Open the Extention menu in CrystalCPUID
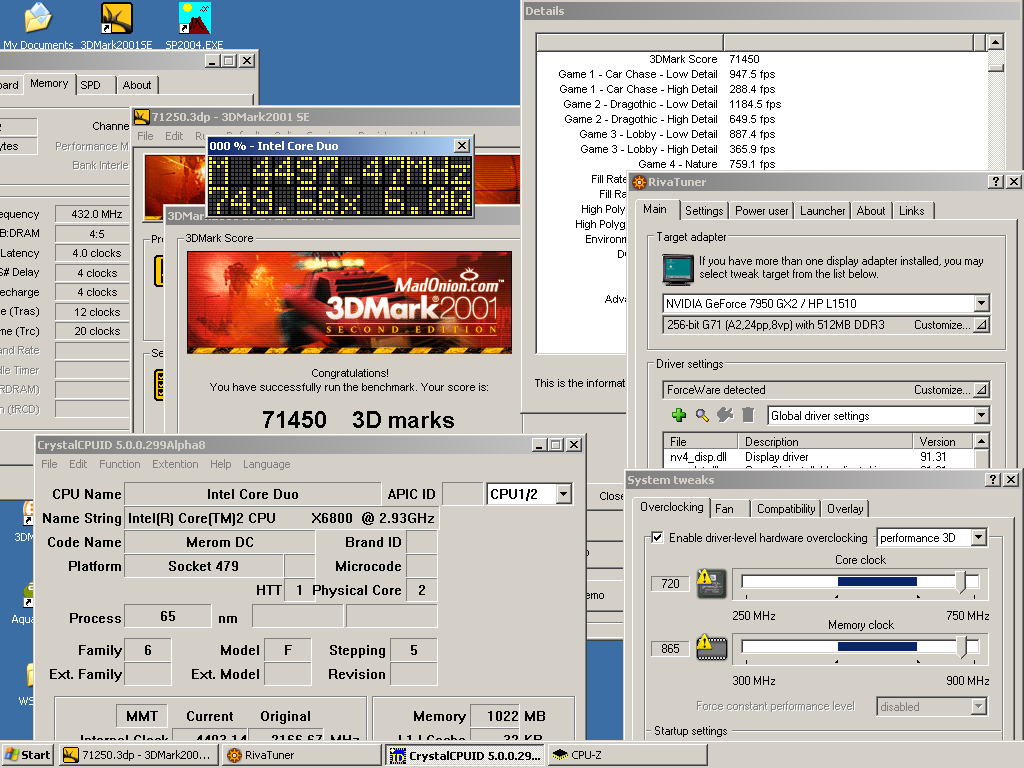 tap(175, 464)
